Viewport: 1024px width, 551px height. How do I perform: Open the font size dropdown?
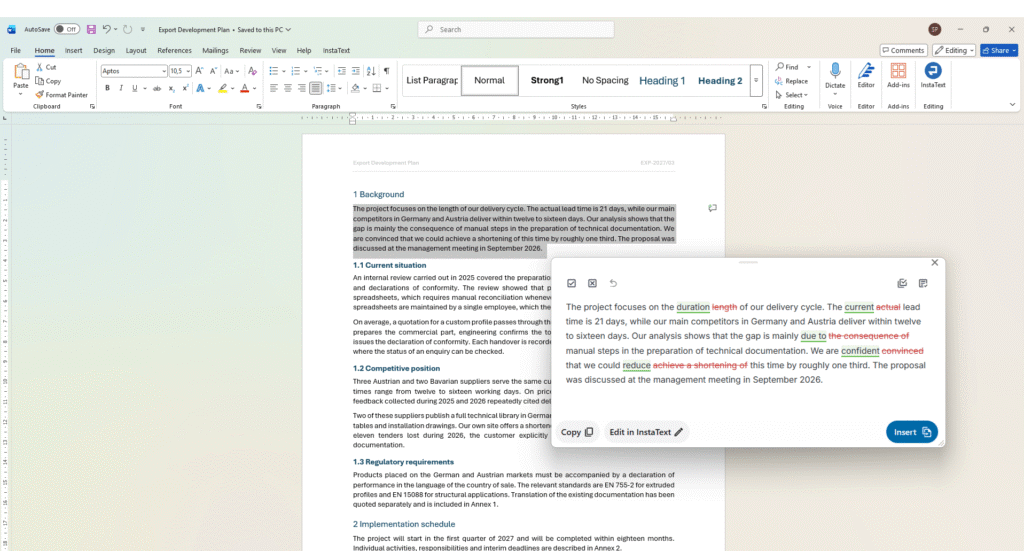[x=188, y=71]
